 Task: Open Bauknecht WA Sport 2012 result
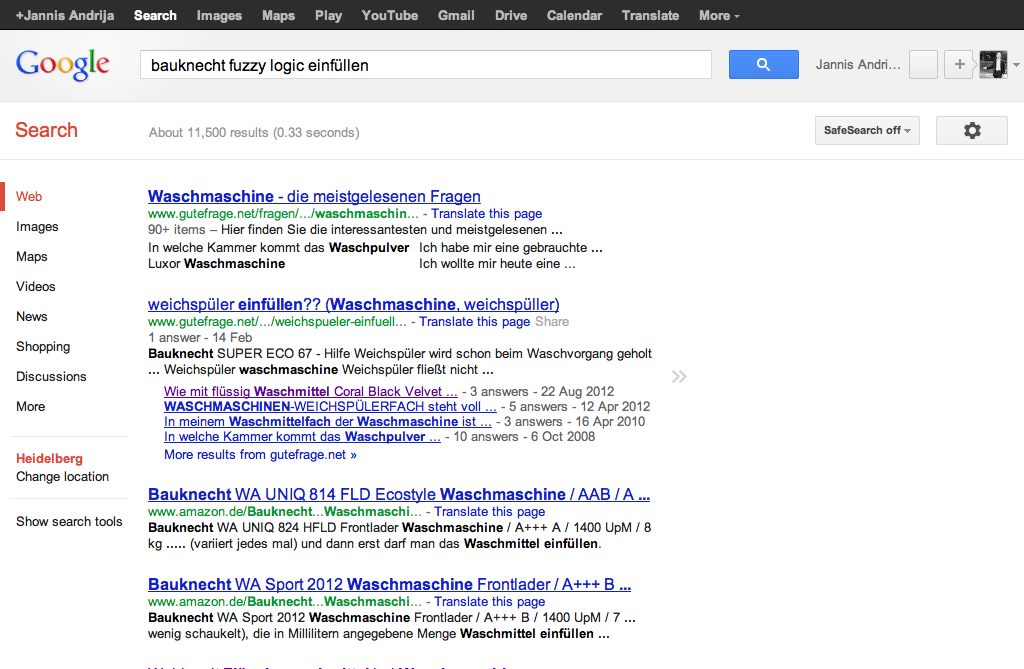389,585
